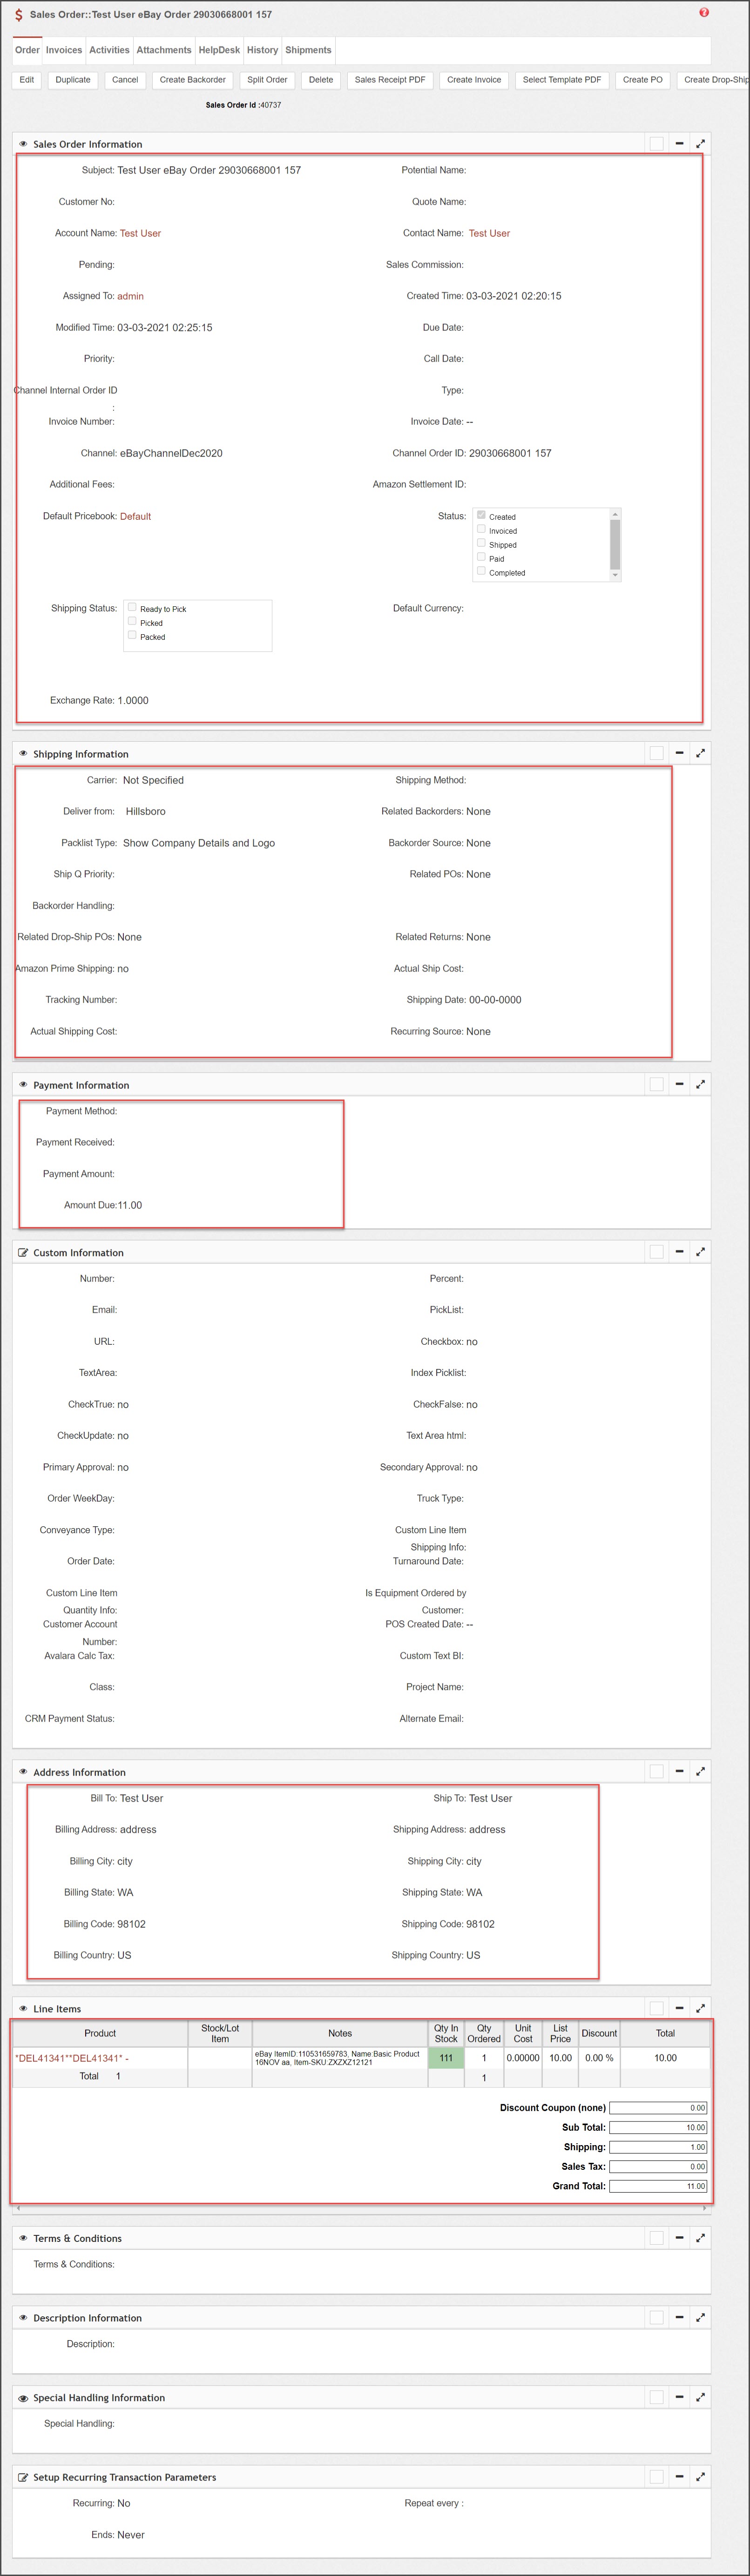Image resolution: width=750 pixels, height=2576 pixels.
Task: Maximize the Special Handling Information panel
Action: (700, 2397)
